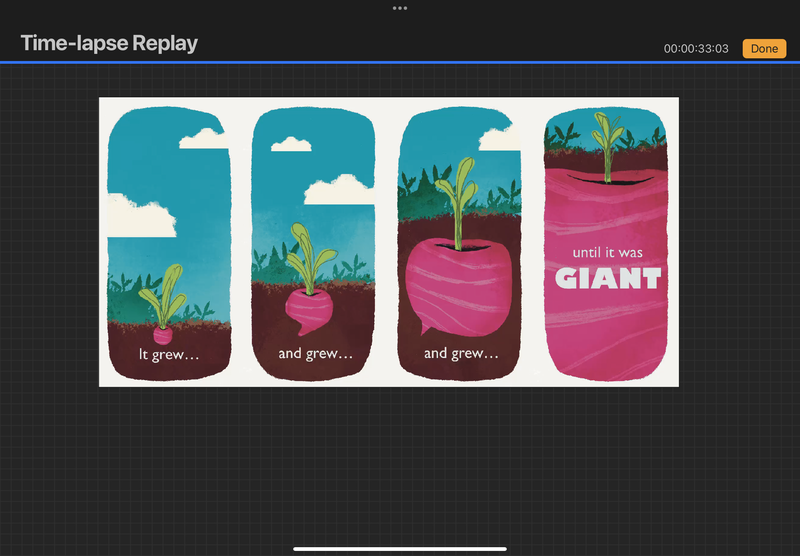Click the tiny radish in first panel
Screen dimensions: 800x556
point(163,333)
